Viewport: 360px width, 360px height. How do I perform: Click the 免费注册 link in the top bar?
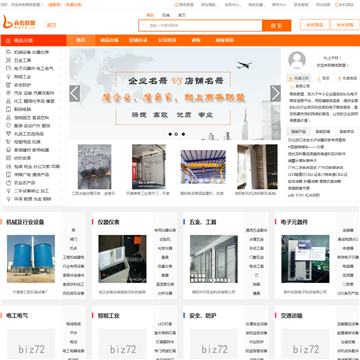[73, 5]
